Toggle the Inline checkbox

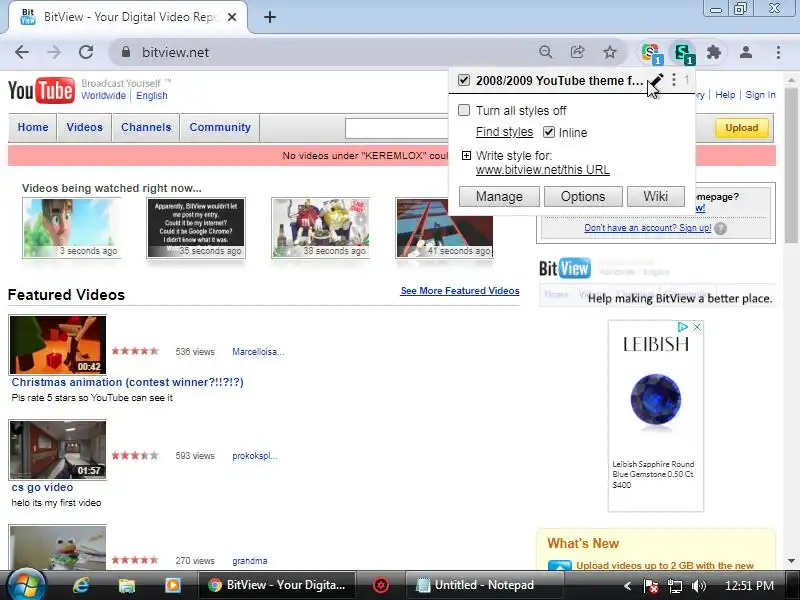[548, 132]
